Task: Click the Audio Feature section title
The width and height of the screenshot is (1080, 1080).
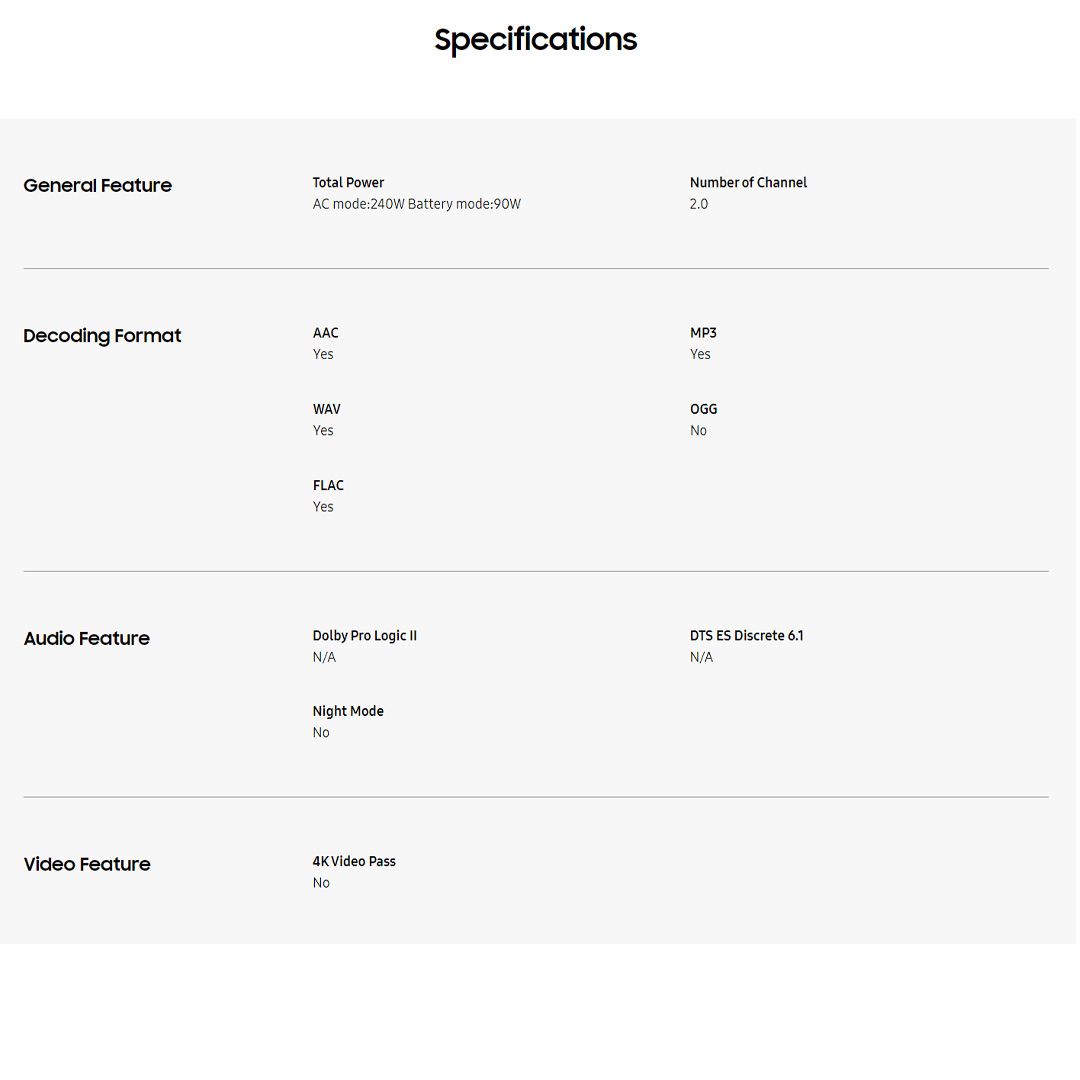Action: [87, 639]
